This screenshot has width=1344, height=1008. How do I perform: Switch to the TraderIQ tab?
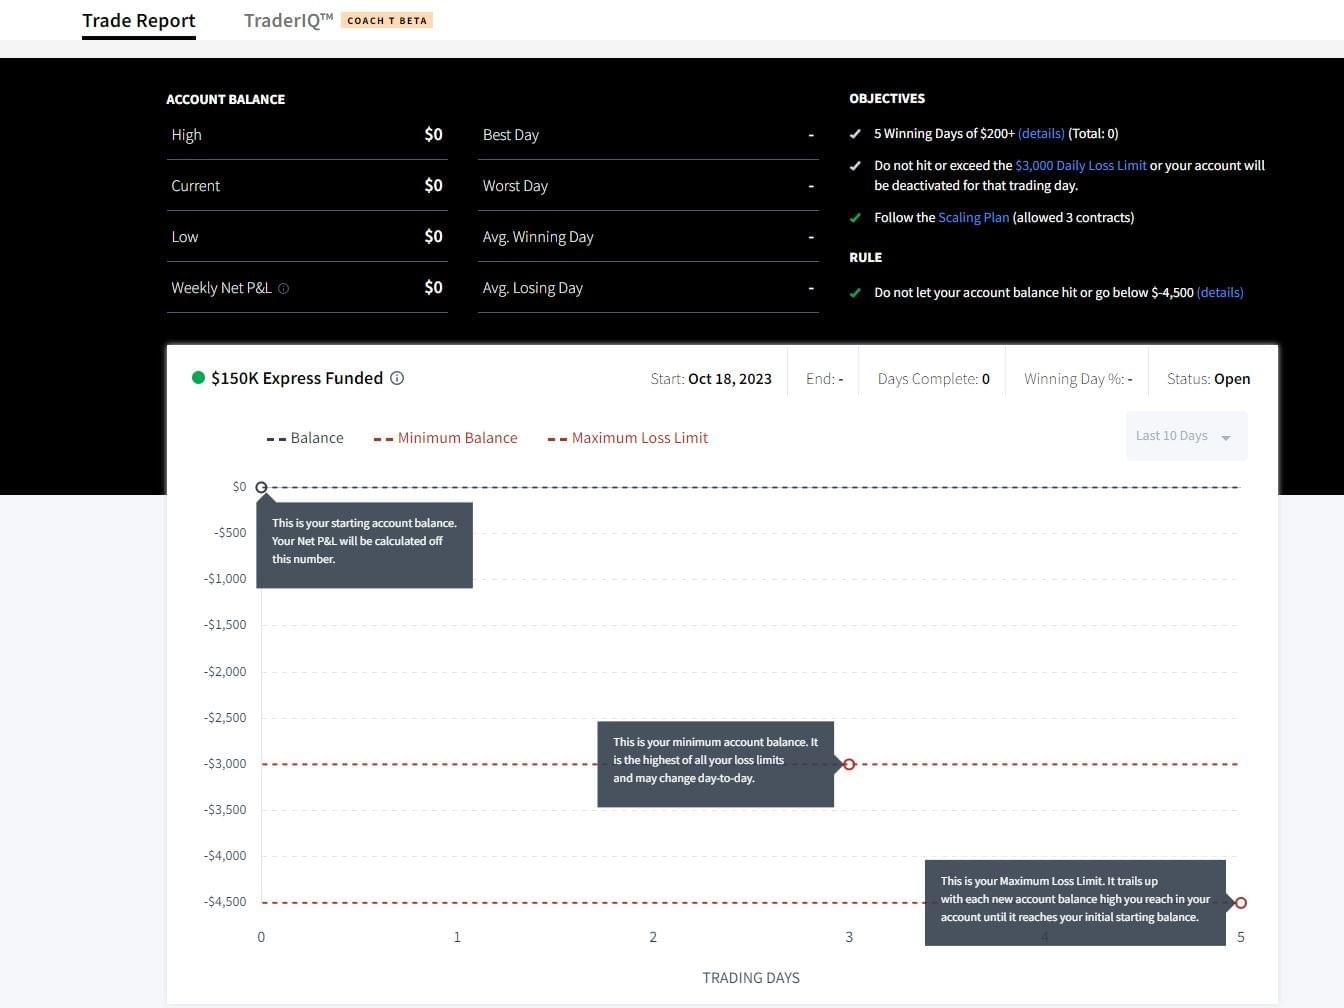(x=288, y=20)
